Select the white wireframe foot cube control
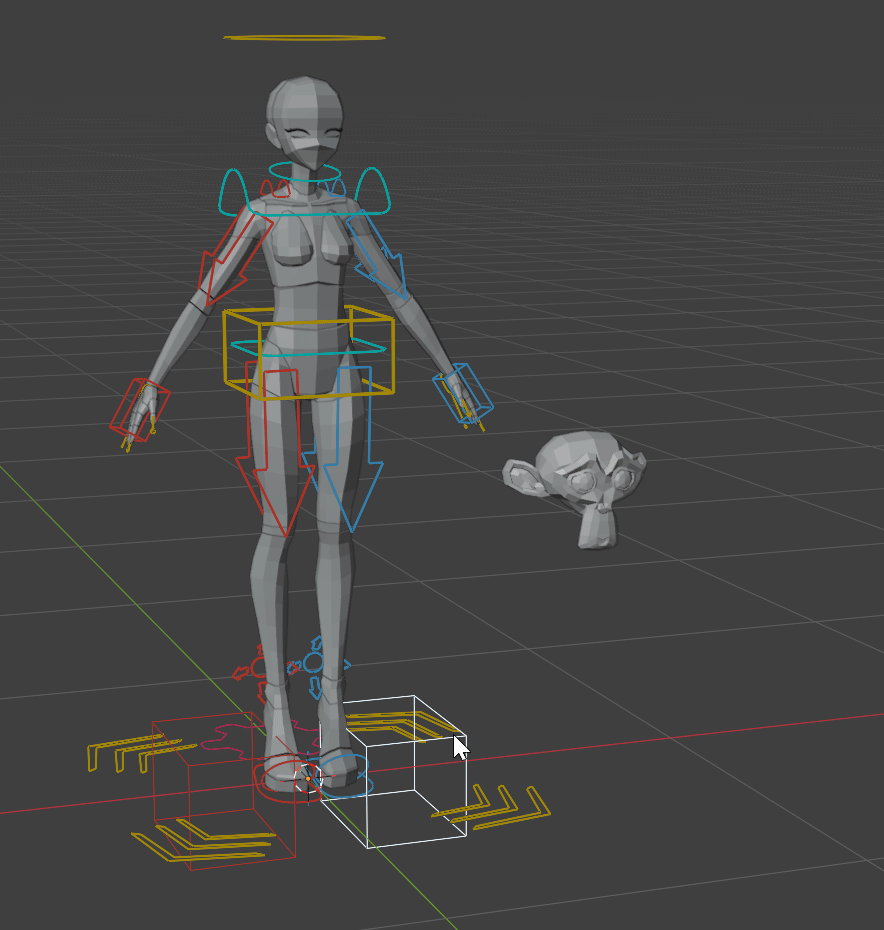 tap(394, 771)
